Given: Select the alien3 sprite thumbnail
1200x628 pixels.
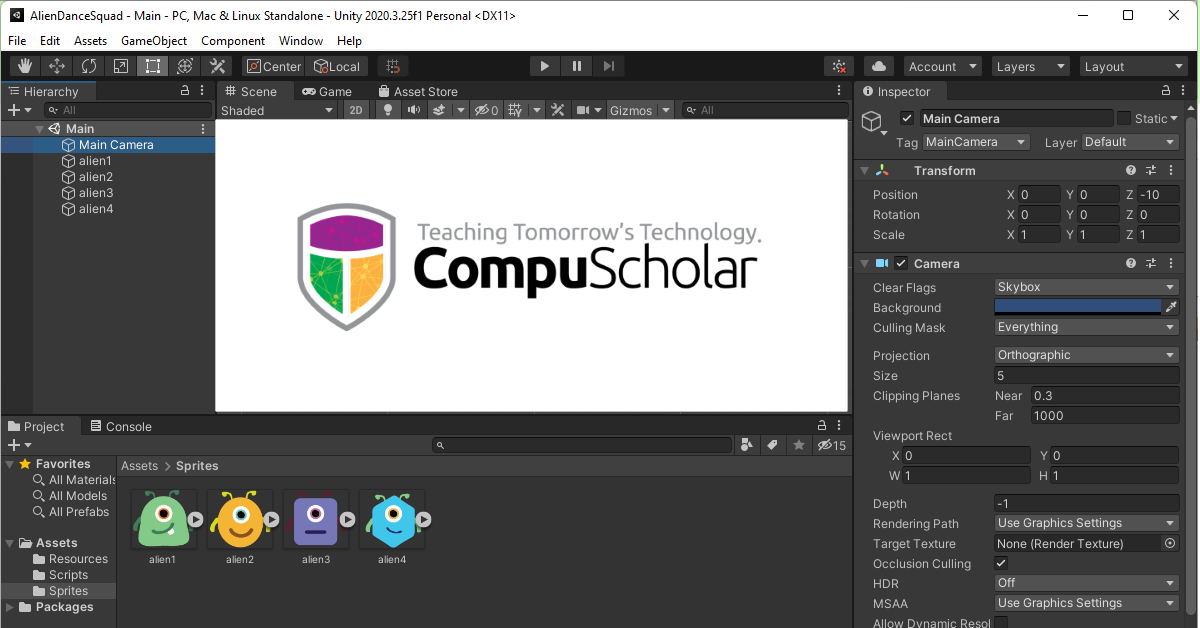Looking at the screenshot, I should [316, 519].
